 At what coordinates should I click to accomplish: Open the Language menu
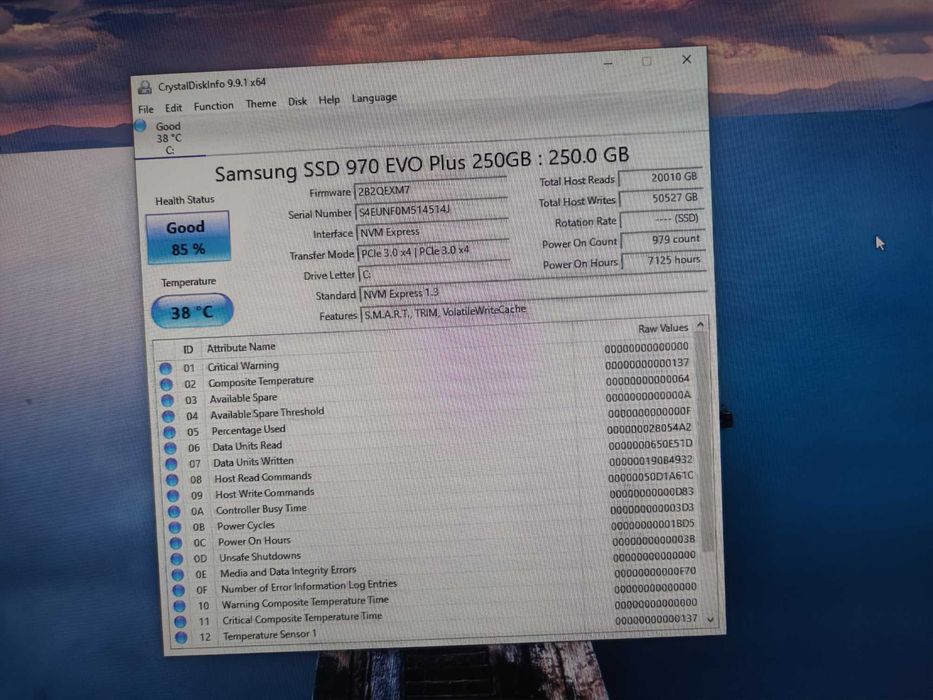pos(374,98)
